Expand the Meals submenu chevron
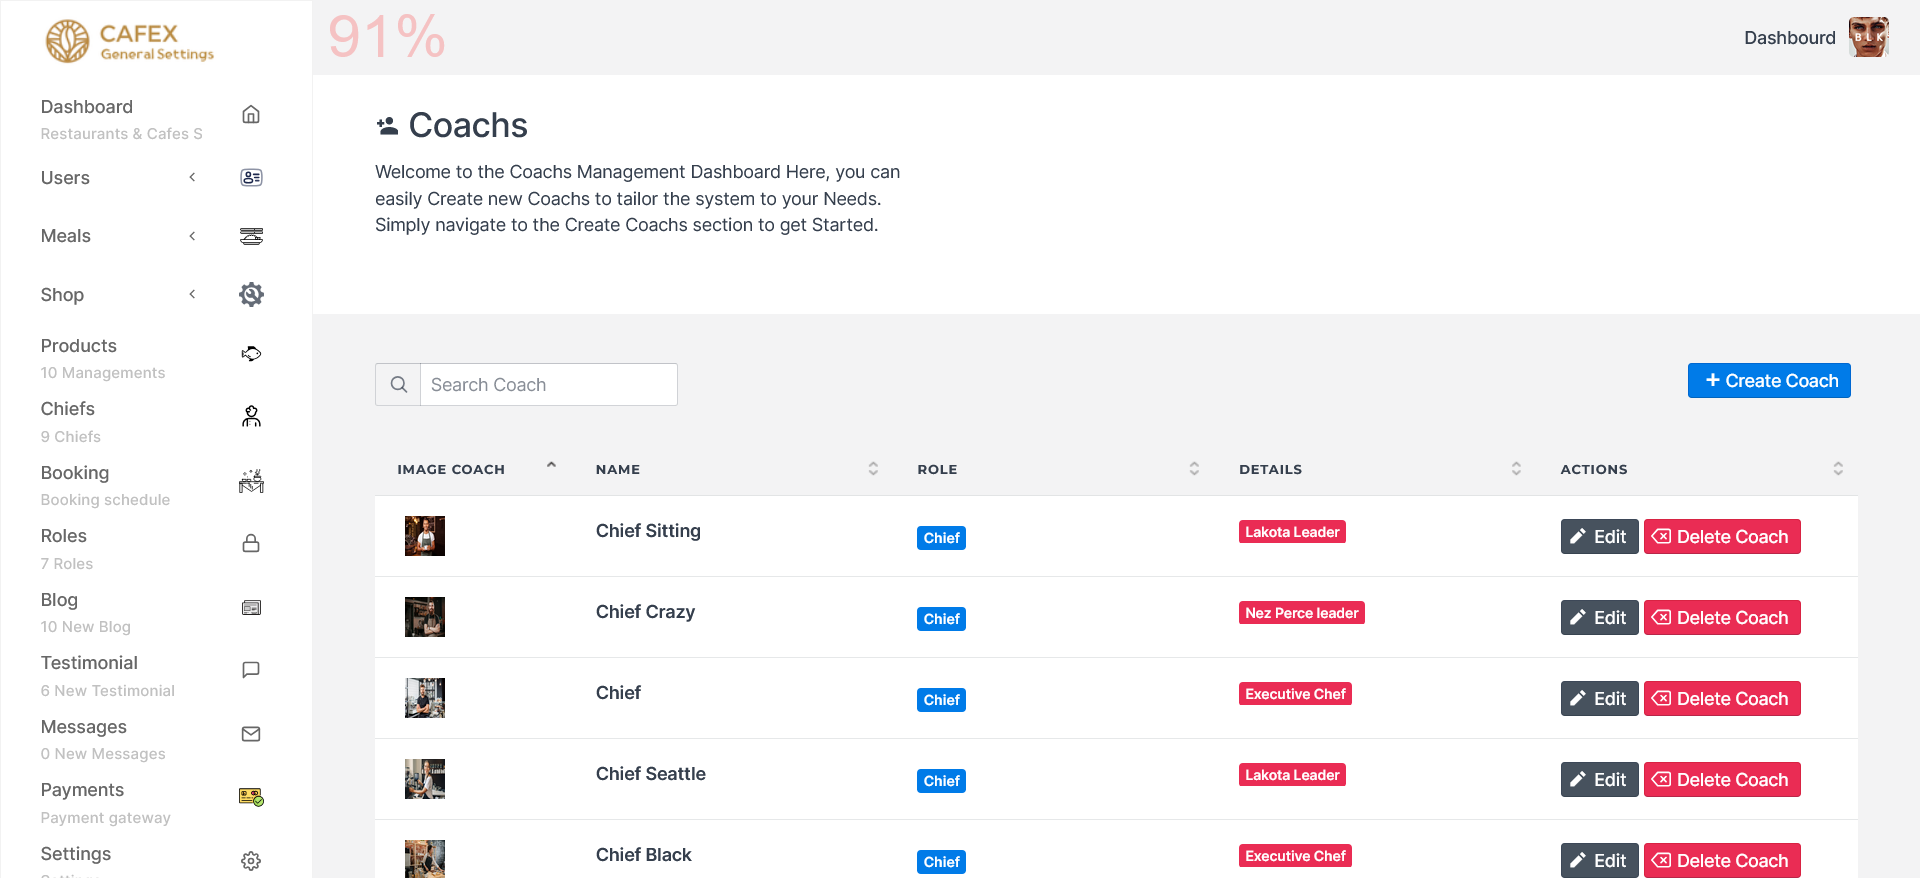The image size is (1920, 878). tap(192, 236)
